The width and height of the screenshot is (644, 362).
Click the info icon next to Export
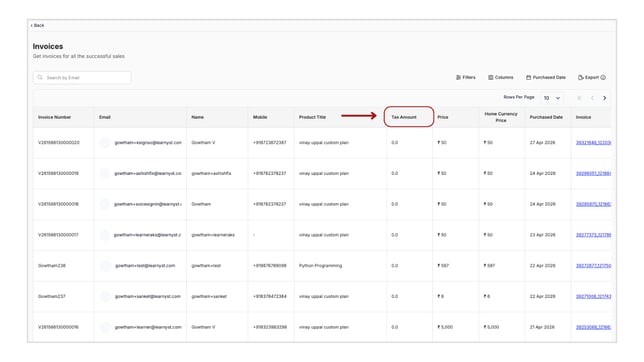(603, 77)
